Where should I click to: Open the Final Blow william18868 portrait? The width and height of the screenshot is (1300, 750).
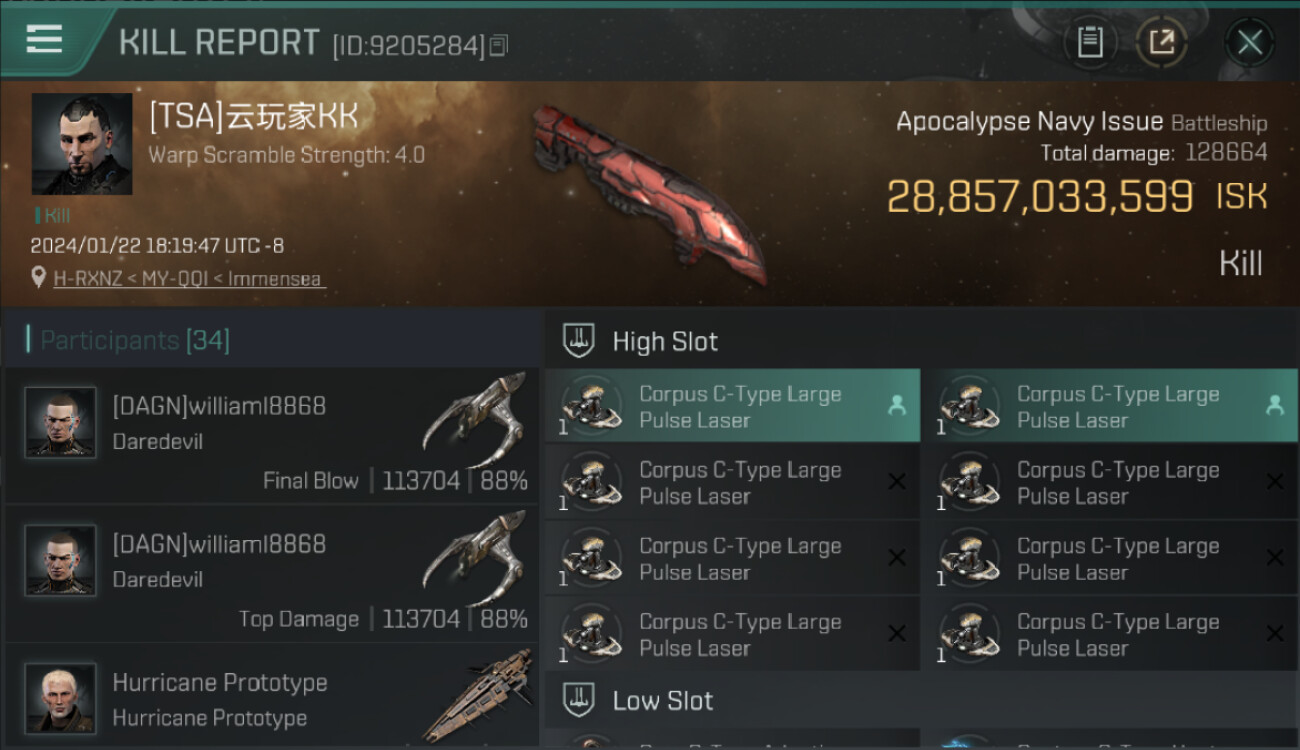61,422
